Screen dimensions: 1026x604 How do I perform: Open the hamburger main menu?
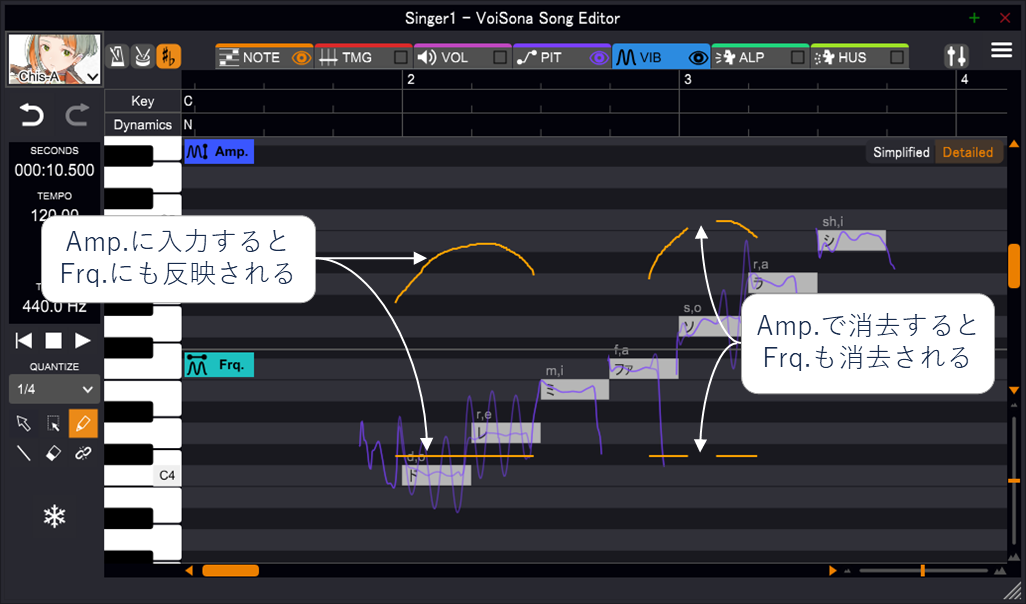tap(1001, 50)
